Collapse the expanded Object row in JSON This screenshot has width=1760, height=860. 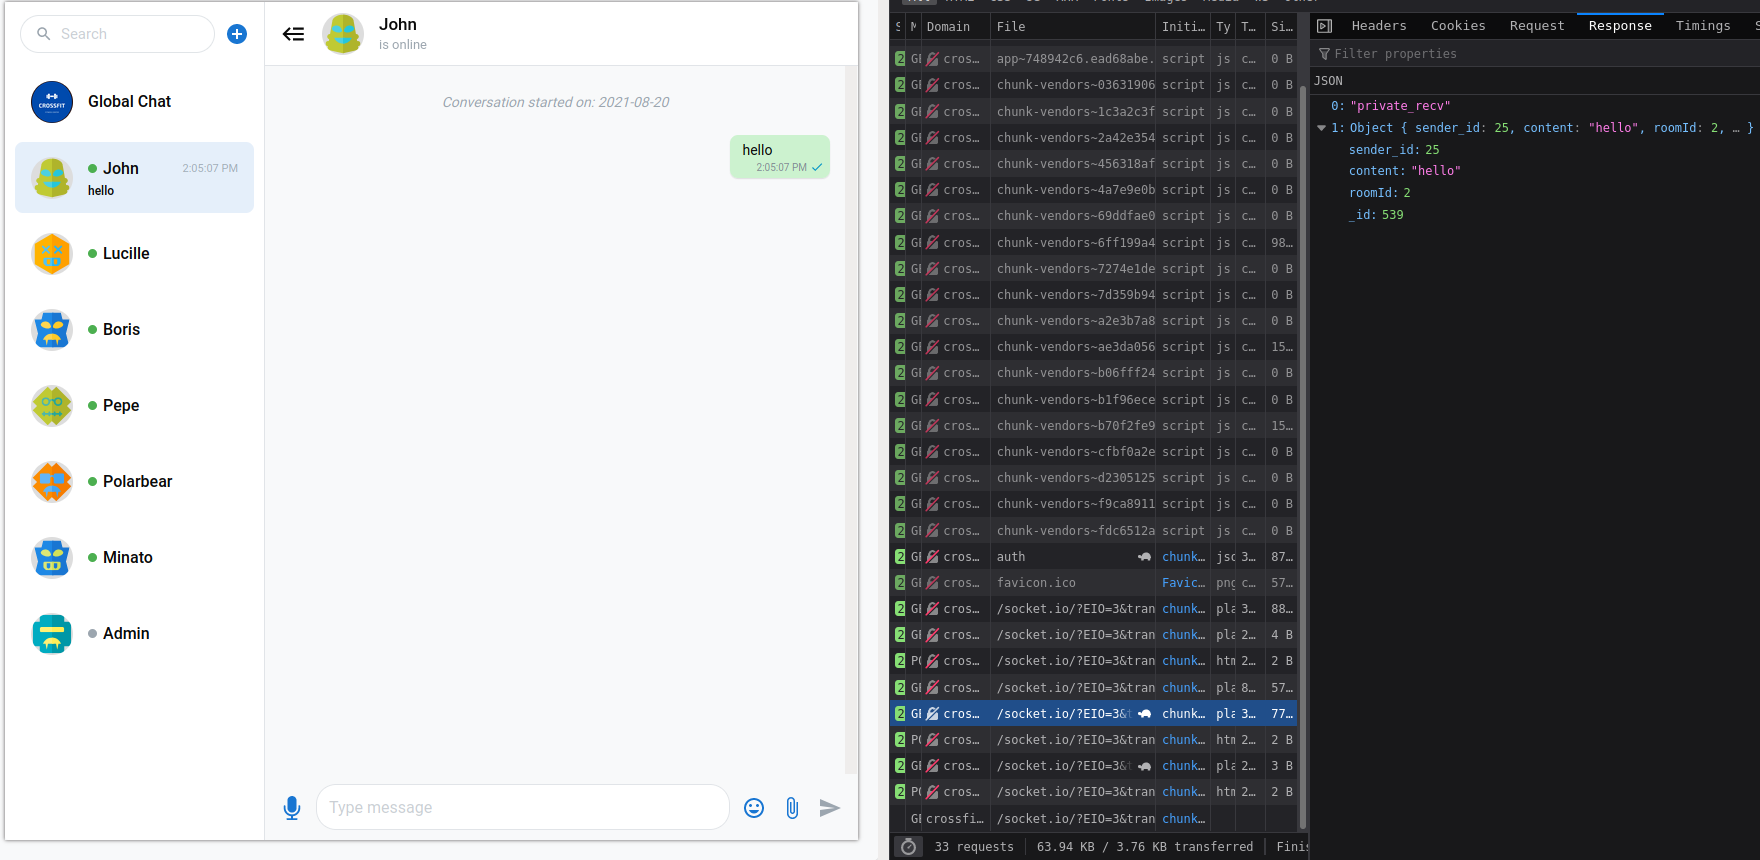(x=1322, y=128)
